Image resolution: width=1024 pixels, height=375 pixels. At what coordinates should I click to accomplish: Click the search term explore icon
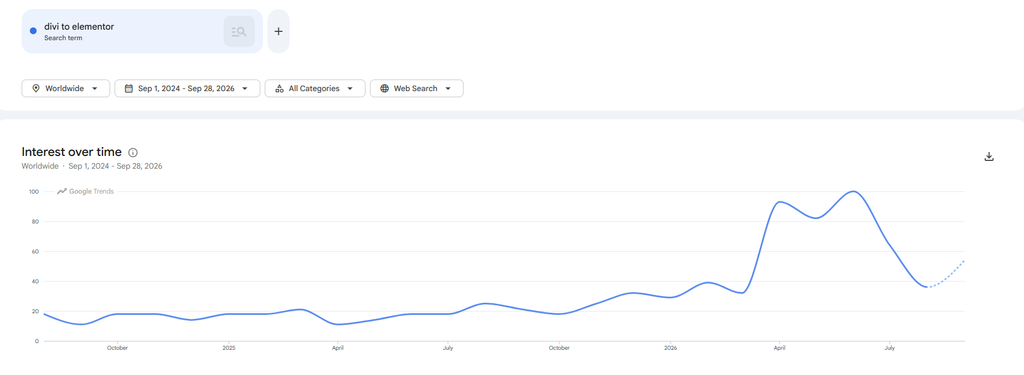[239, 31]
